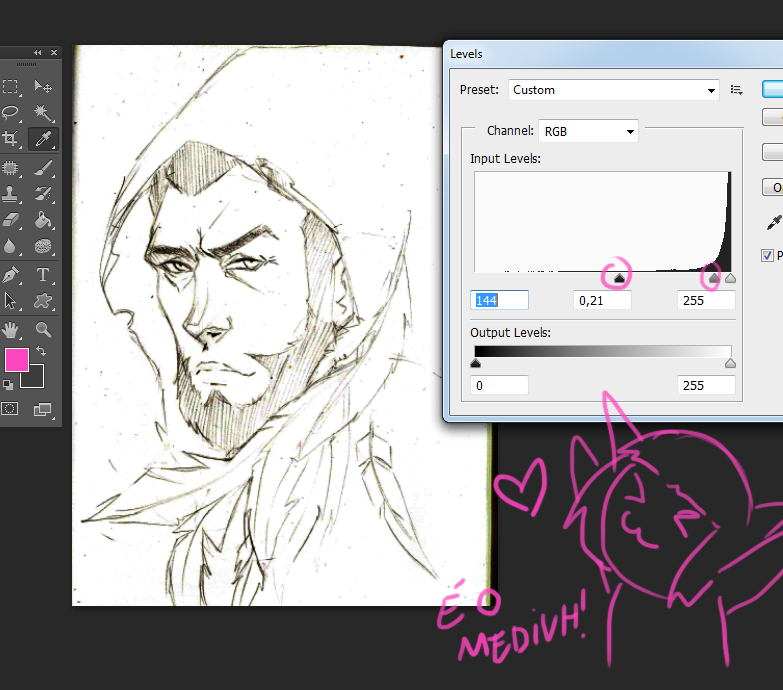Open the preset options menu icon
Image resolution: width=783 pixels, height=690 pixels.
737,90
